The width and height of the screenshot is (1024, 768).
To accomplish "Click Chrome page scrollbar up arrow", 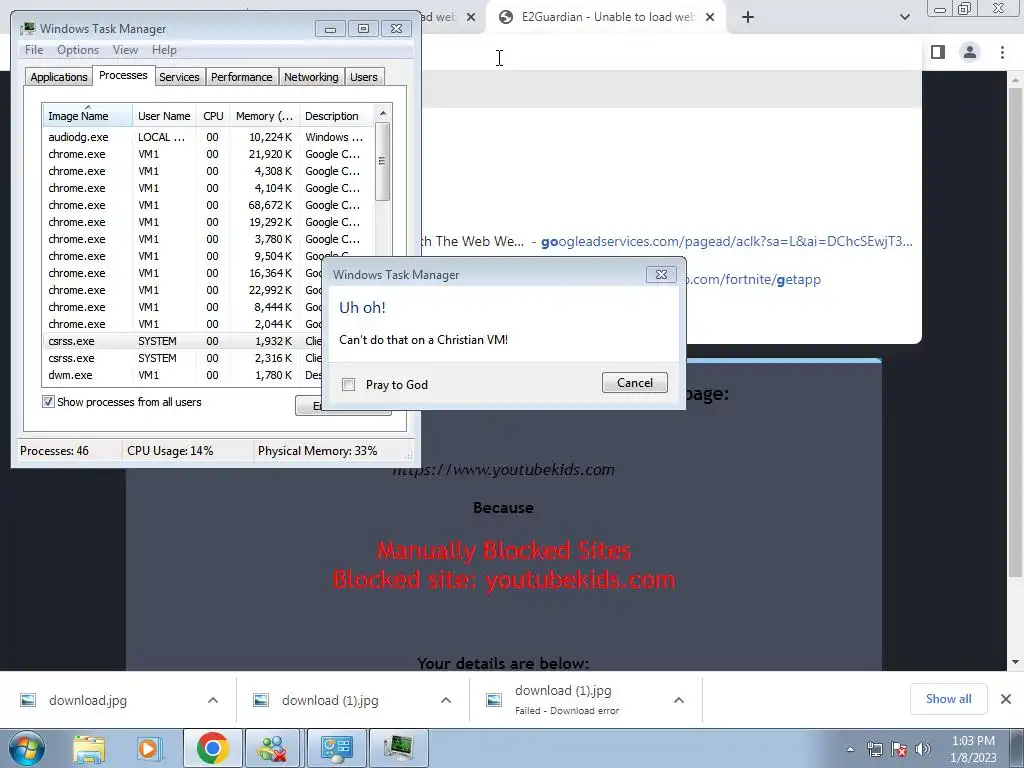I will coord(1016,80).
